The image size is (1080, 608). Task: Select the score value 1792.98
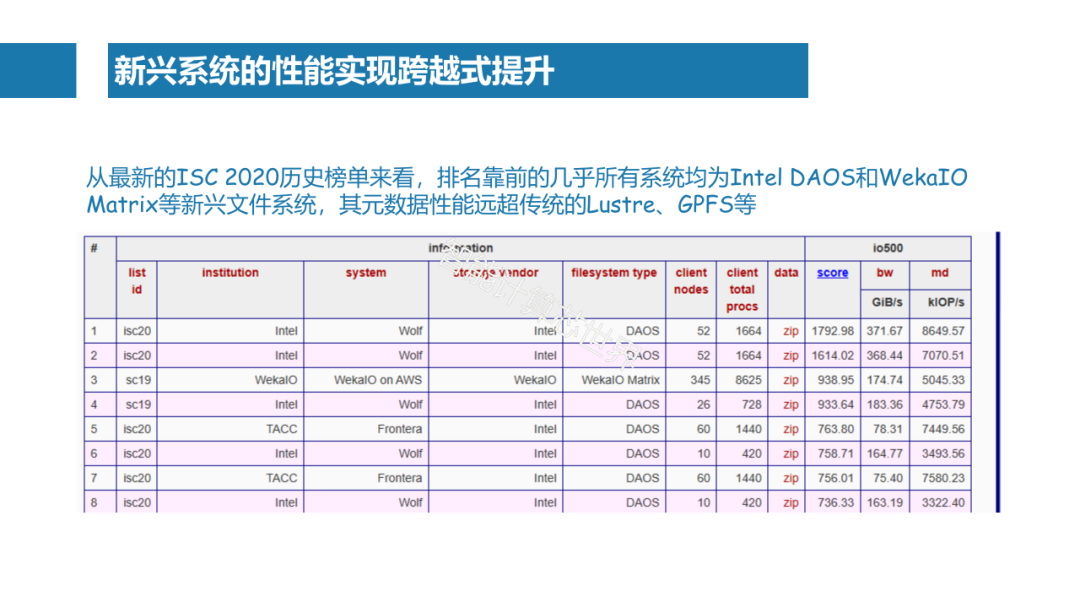click(833, 331)
